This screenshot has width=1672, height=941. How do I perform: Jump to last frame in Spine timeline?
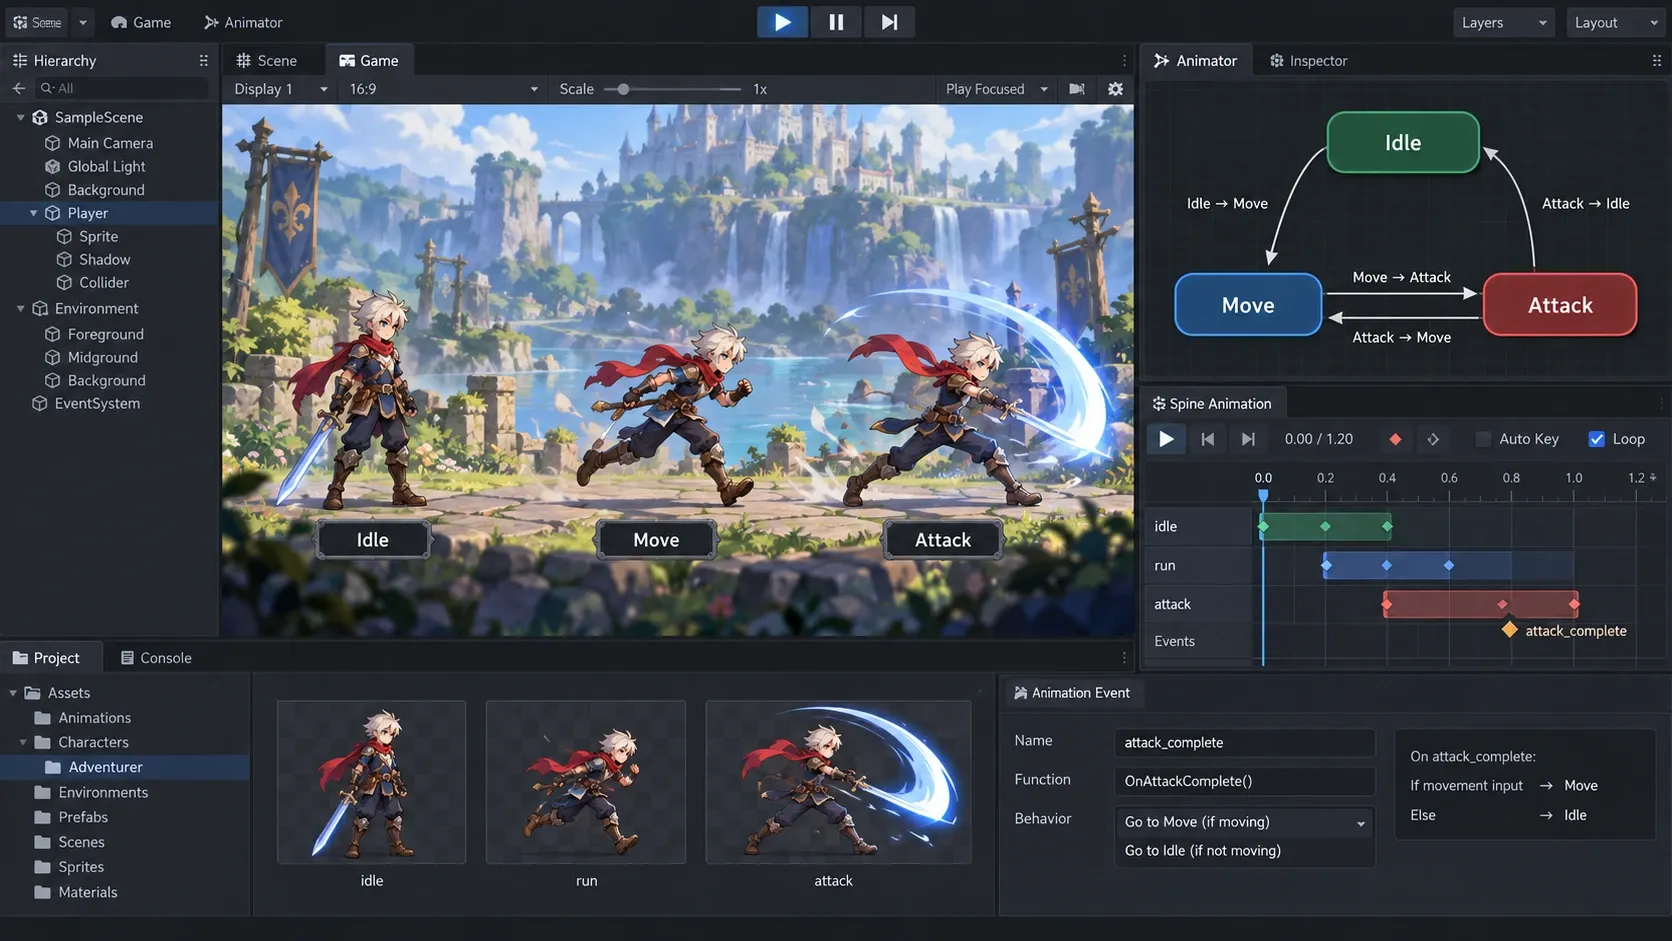(x=1248, y=439)
